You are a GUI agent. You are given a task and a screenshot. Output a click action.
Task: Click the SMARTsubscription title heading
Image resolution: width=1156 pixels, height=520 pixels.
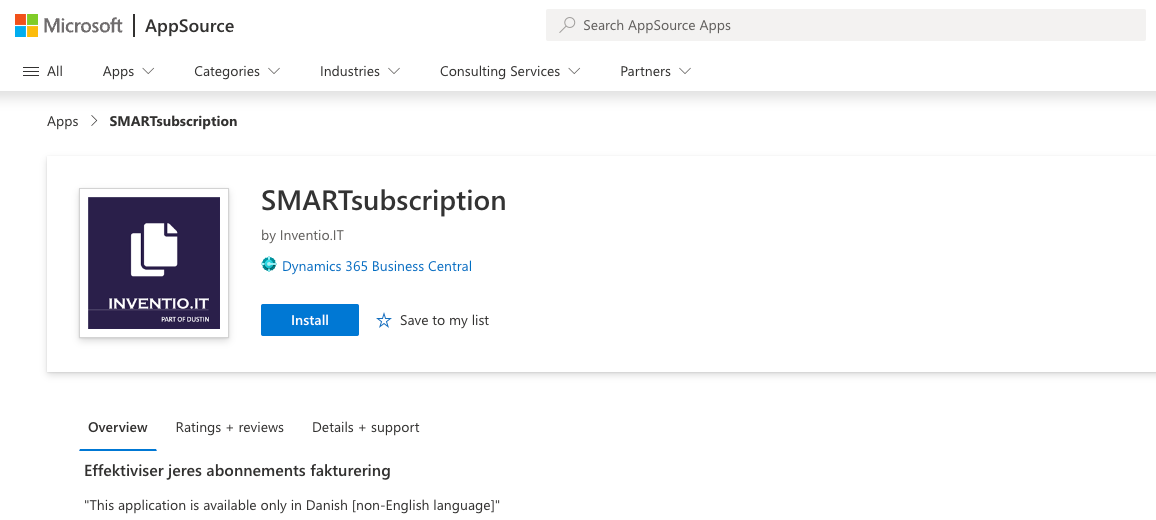click(383, 201)
